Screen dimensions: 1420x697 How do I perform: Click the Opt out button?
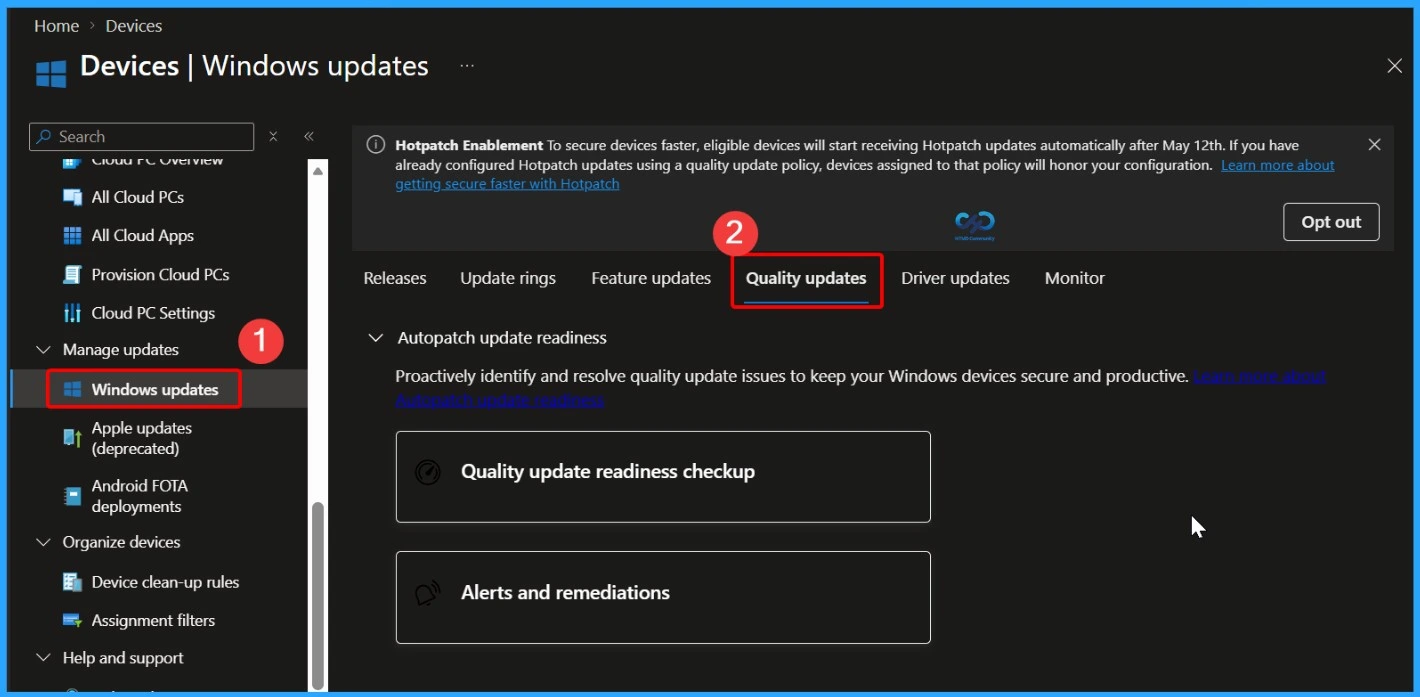tap(1331, 222)
